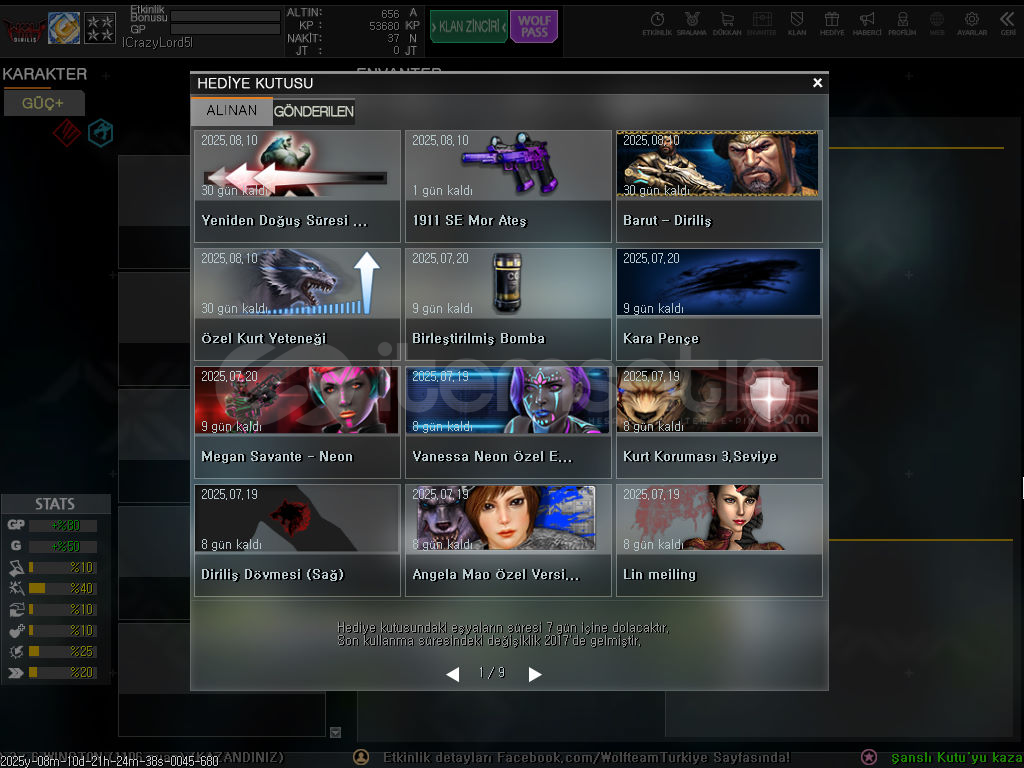
Task: Select the blue hexagon gun icon
Action: [101, 133]
